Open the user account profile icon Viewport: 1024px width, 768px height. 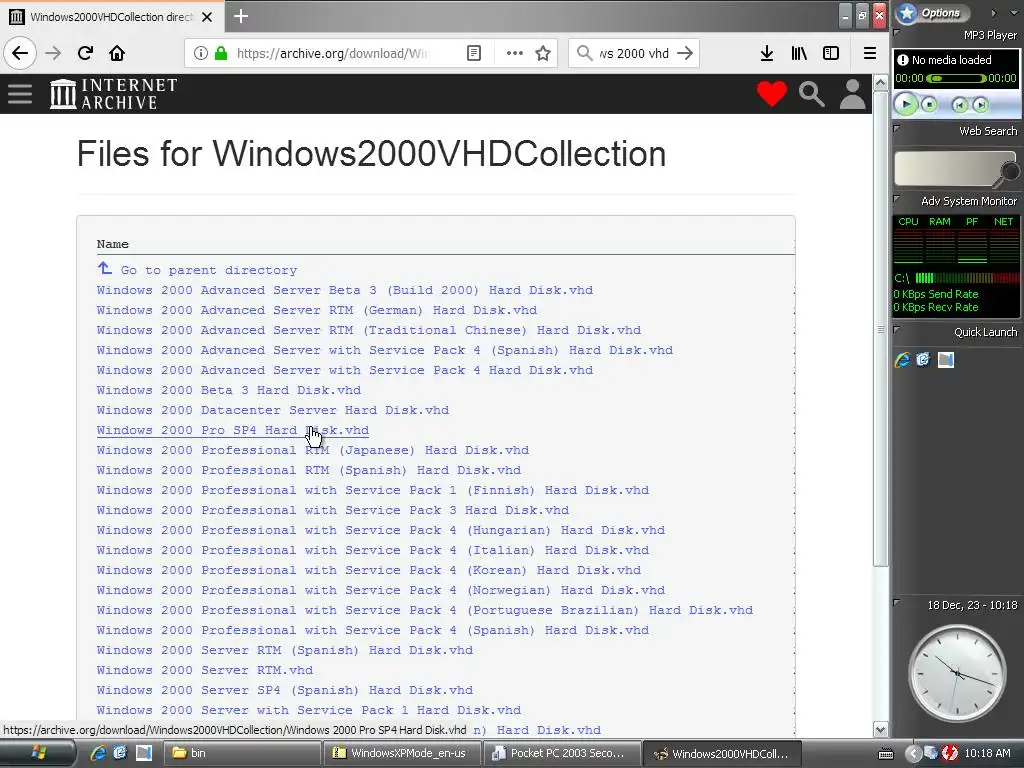click(852, 94)
